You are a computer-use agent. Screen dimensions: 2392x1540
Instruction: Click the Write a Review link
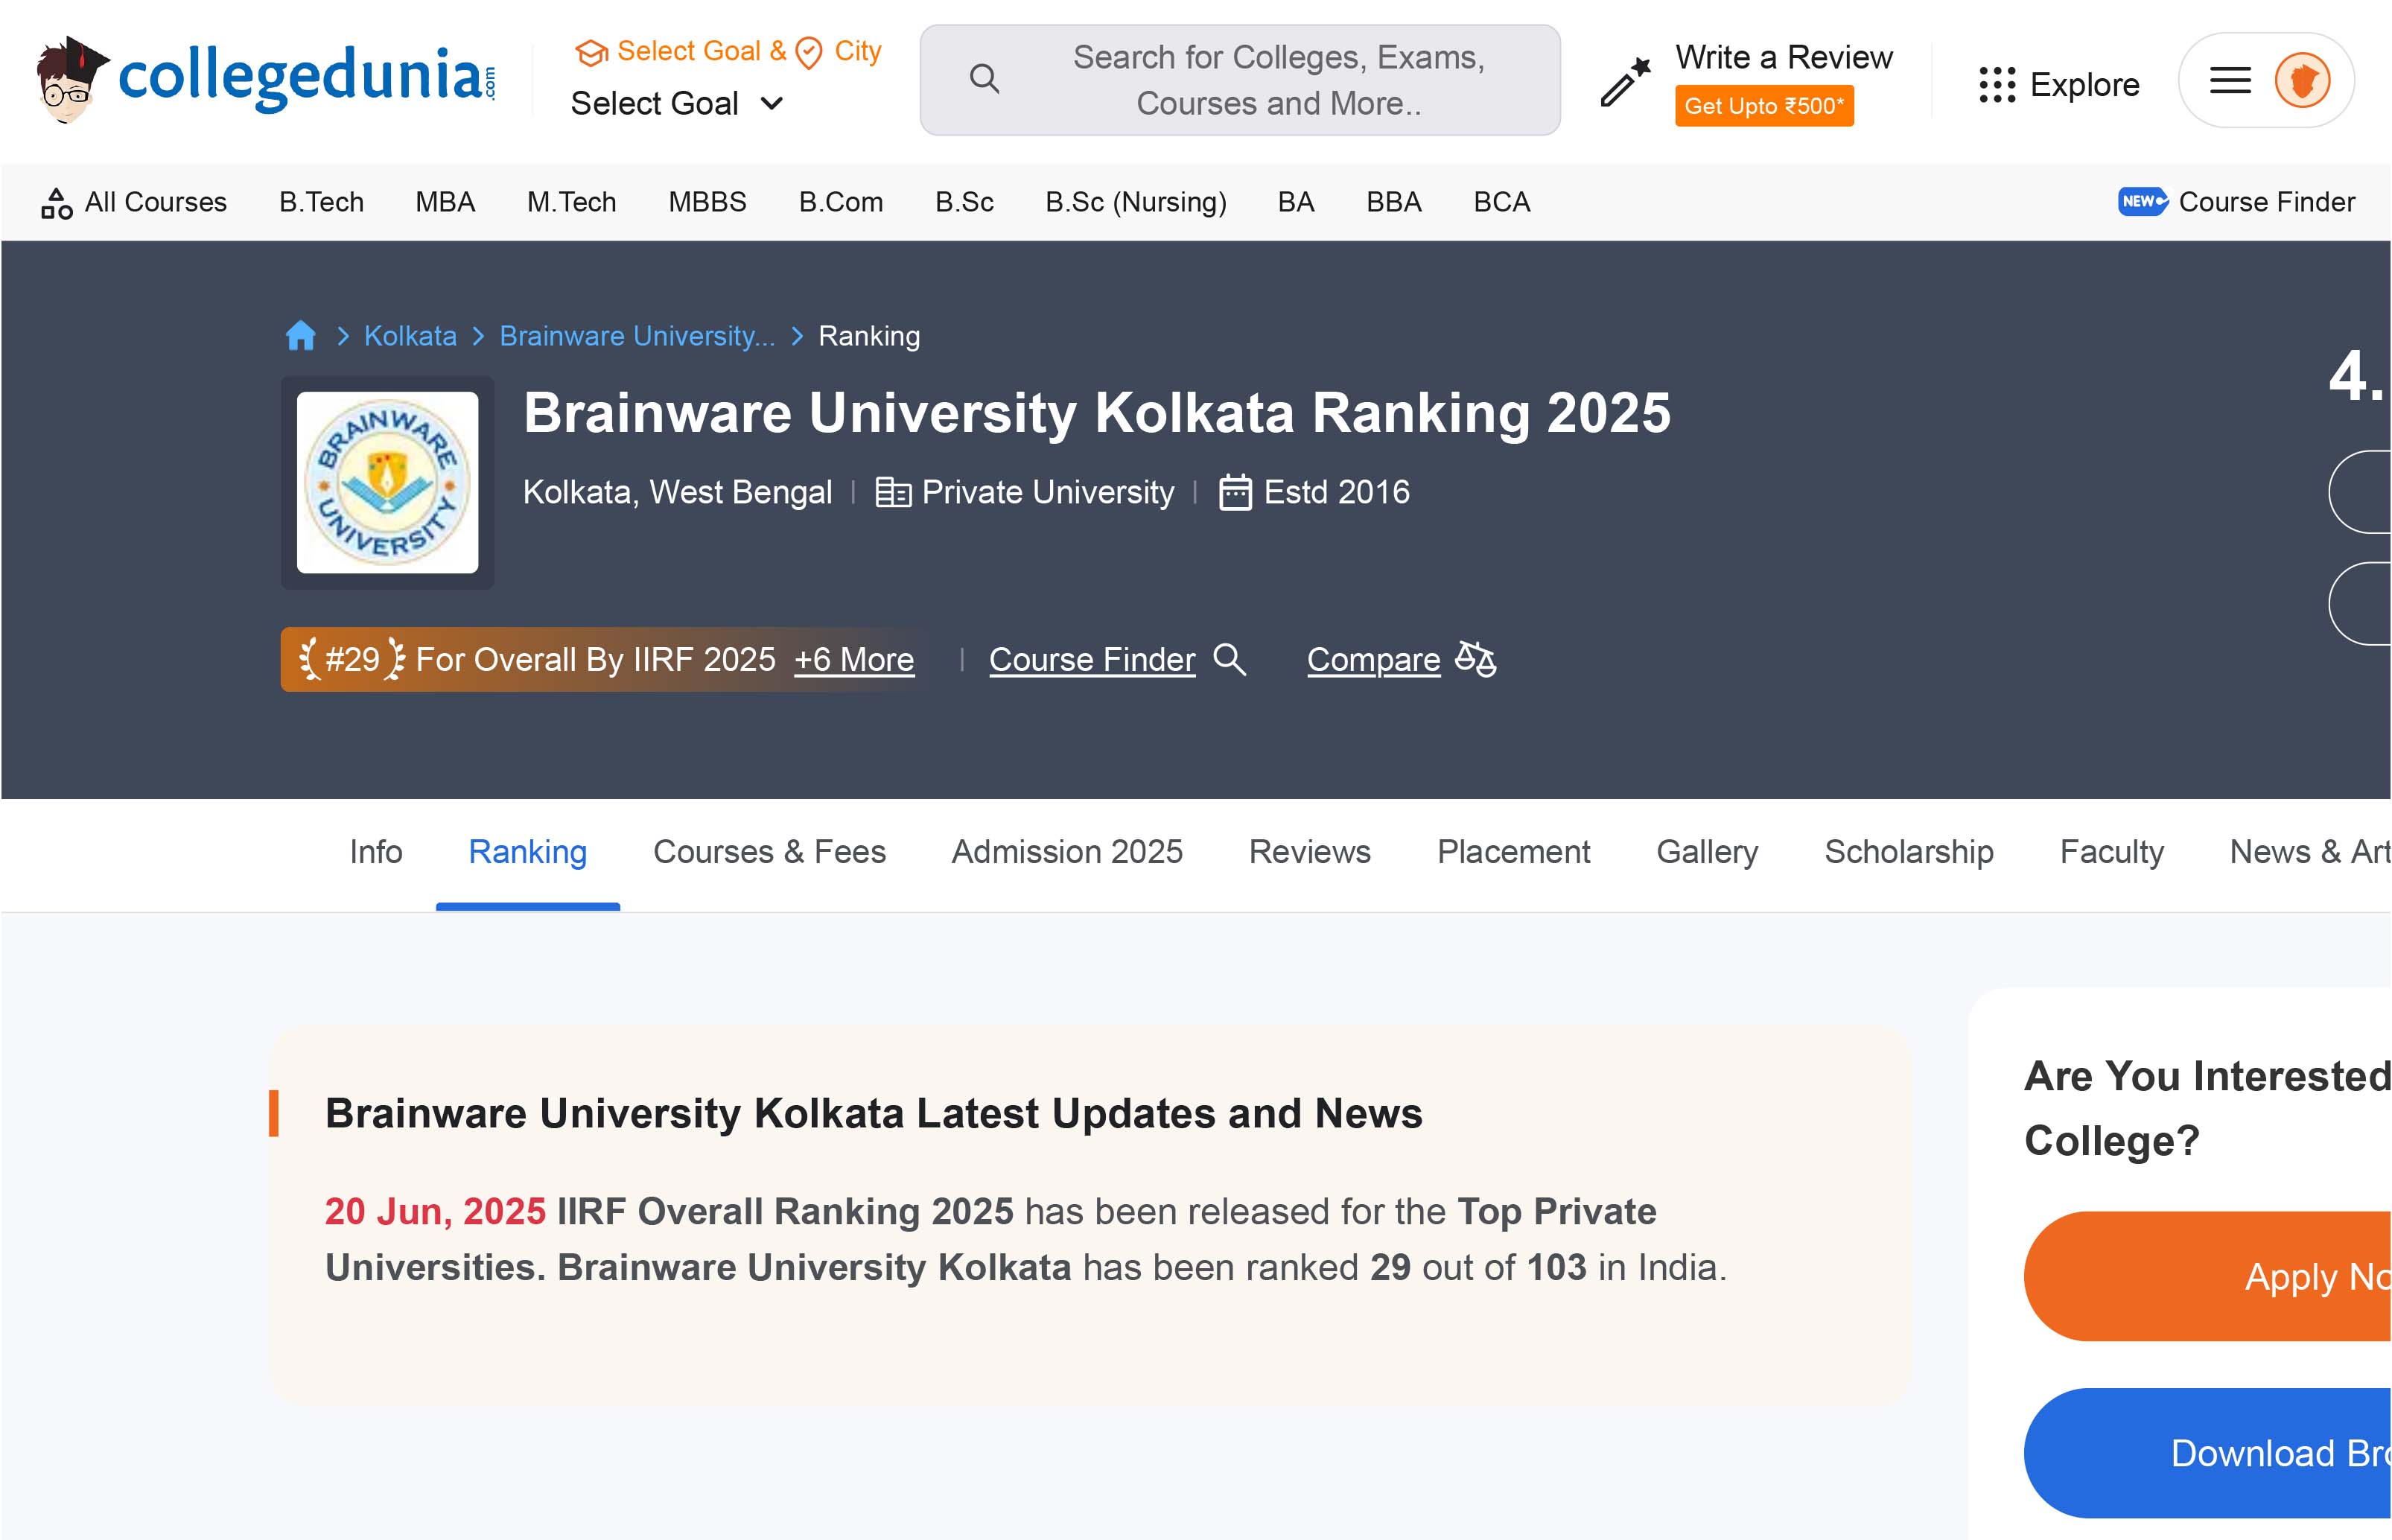coord(1784,57)
